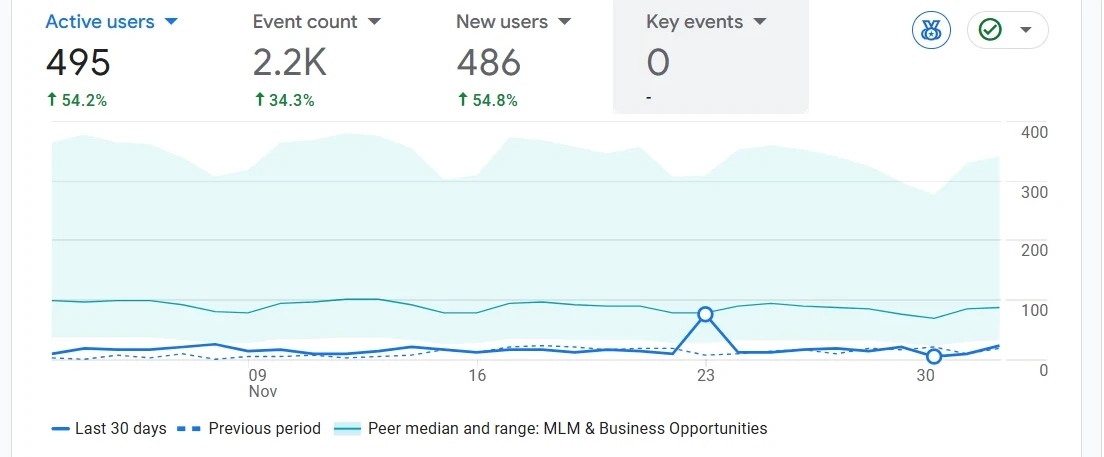Select the Key events metric tab

click(x=695, y=21)
